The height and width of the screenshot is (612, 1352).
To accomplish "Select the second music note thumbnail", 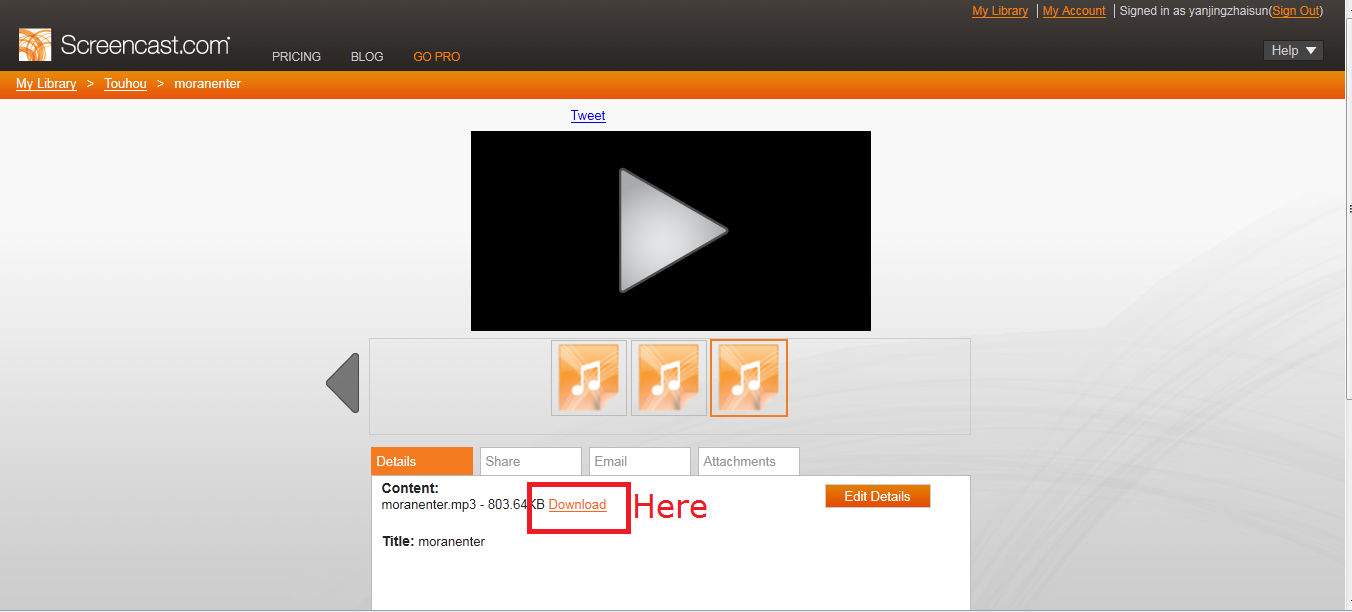I will pos(669,378).
